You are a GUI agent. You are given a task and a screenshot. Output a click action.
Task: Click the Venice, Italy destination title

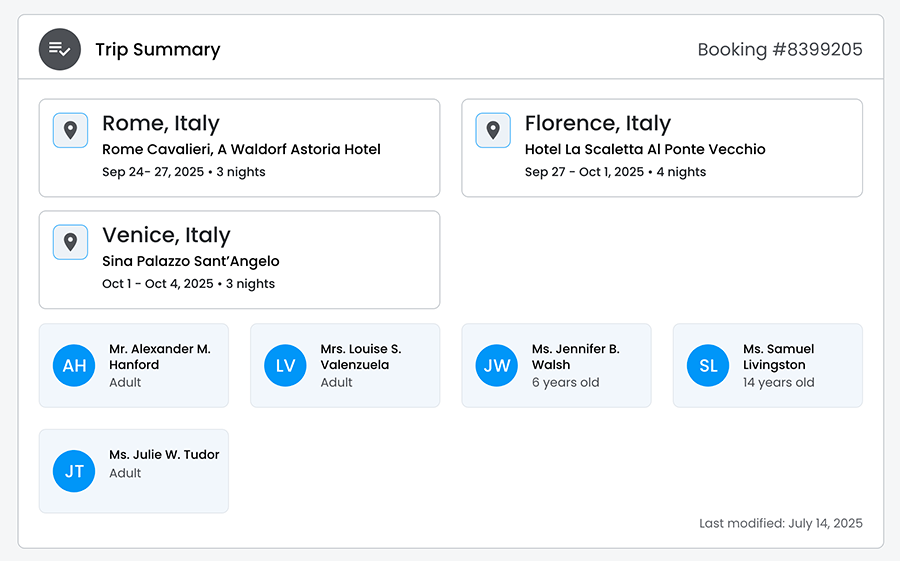pyautogui.click(x=166, y=236)
